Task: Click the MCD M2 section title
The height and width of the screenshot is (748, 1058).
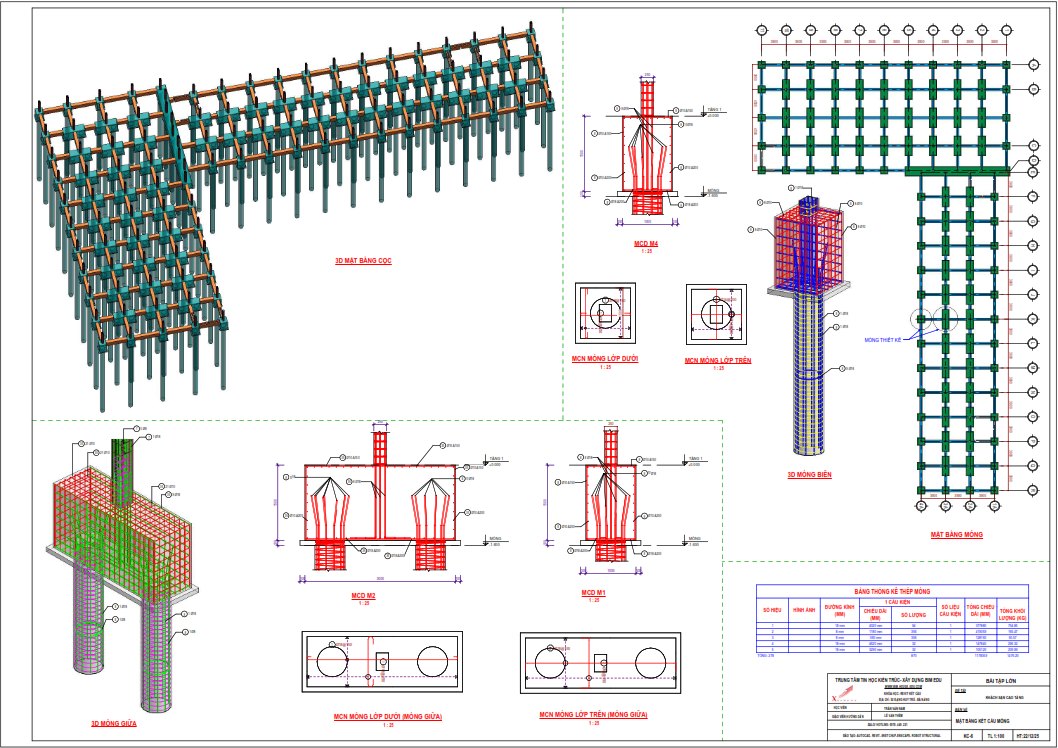Action: click(x=363, y=597)
